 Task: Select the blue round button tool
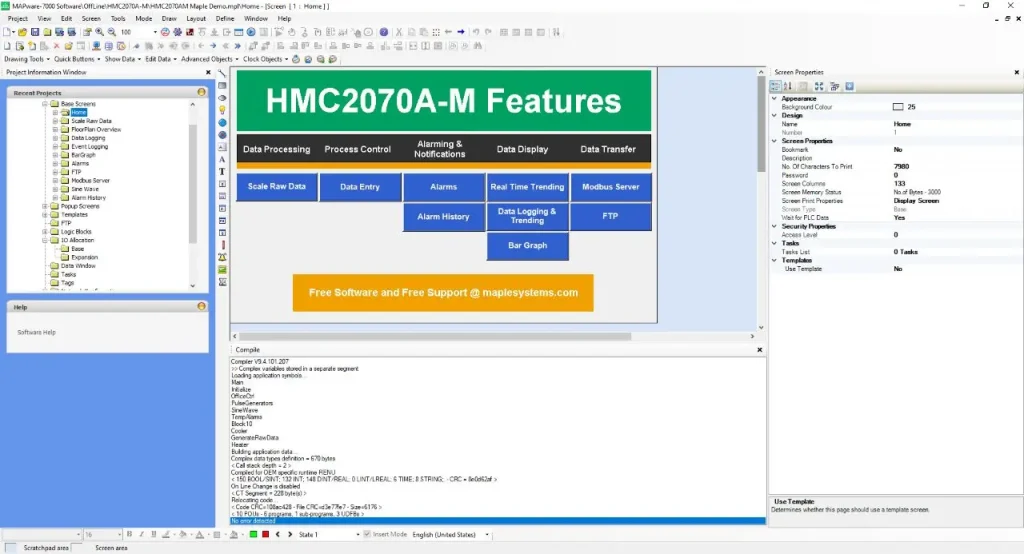(222, 122)
